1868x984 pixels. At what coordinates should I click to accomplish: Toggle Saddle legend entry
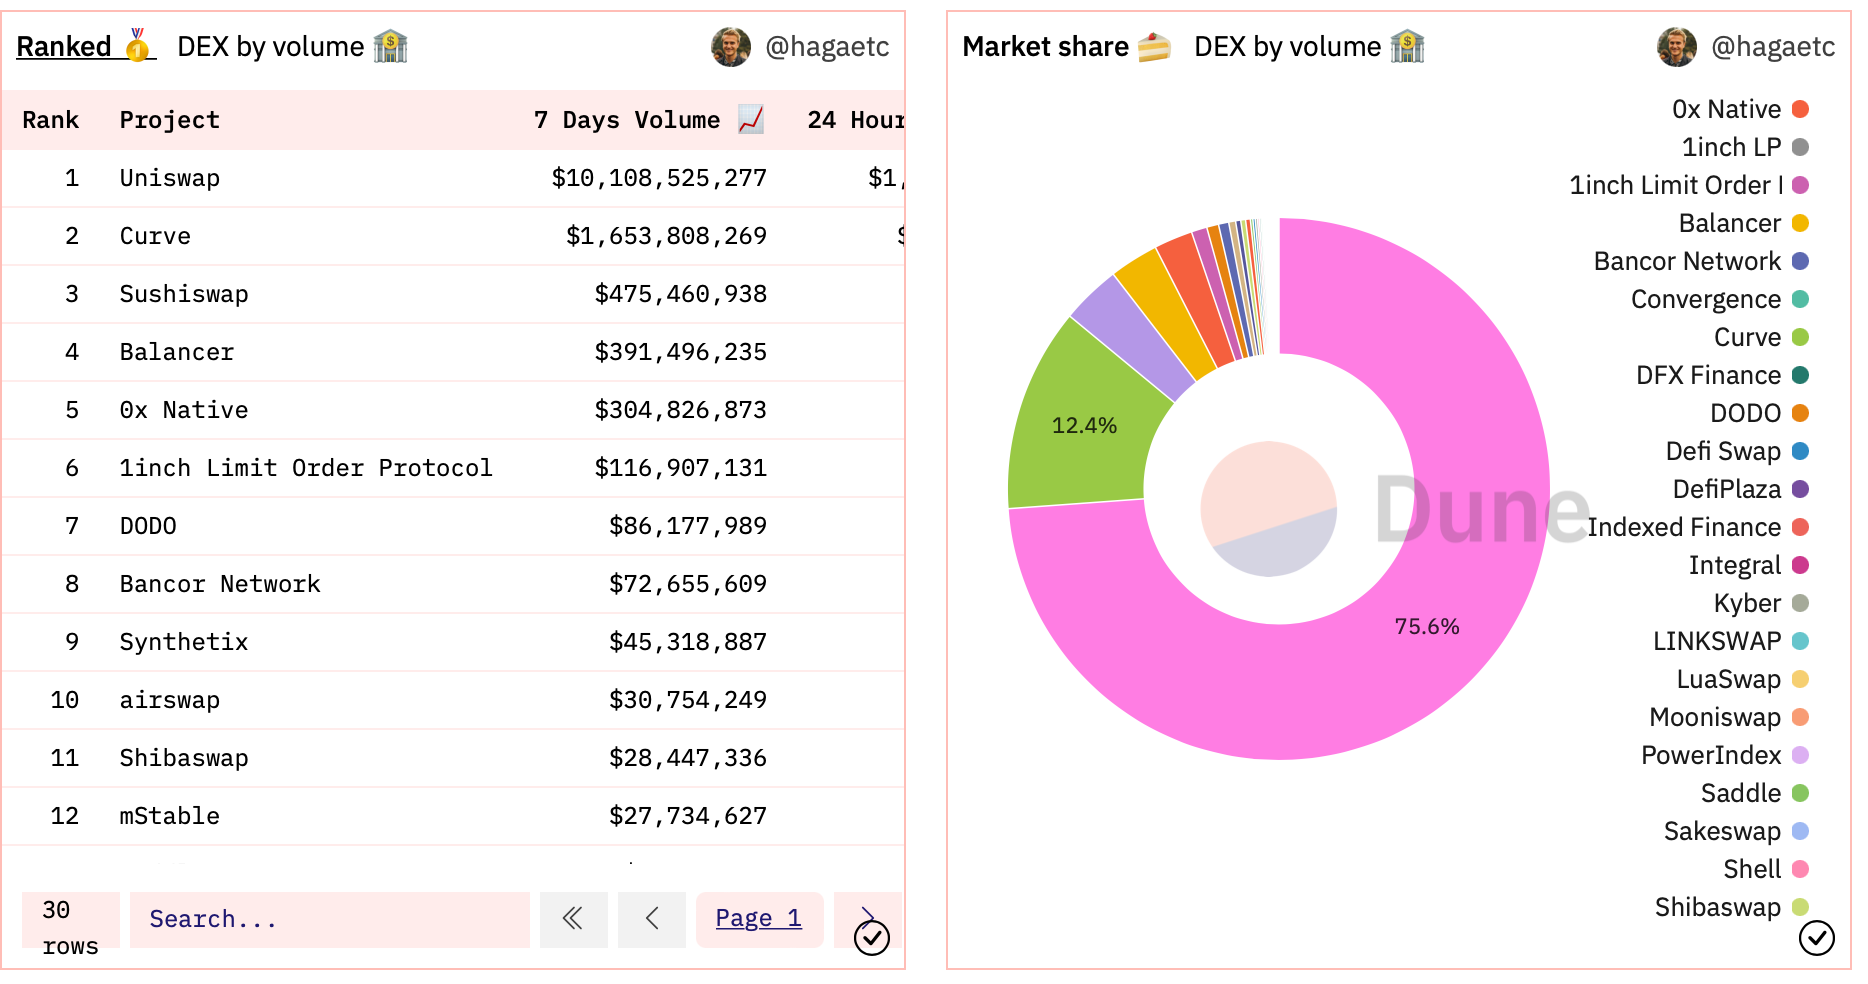coord(1755,793)
